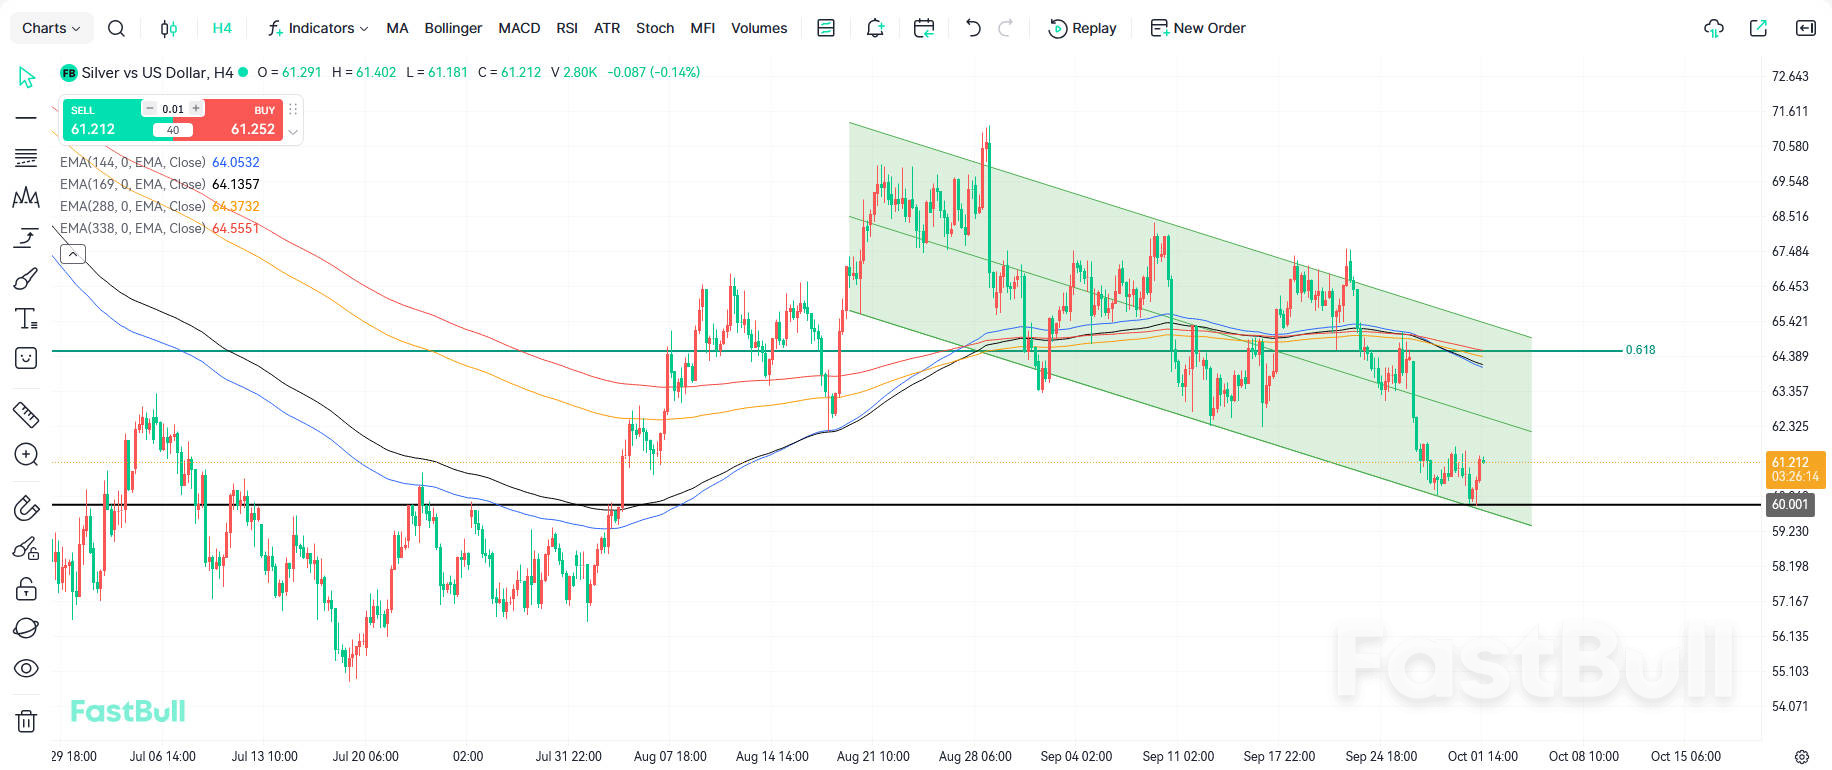Select the pattern drawing tool
The image size is (1832, 770).
[x=27, y=198]
